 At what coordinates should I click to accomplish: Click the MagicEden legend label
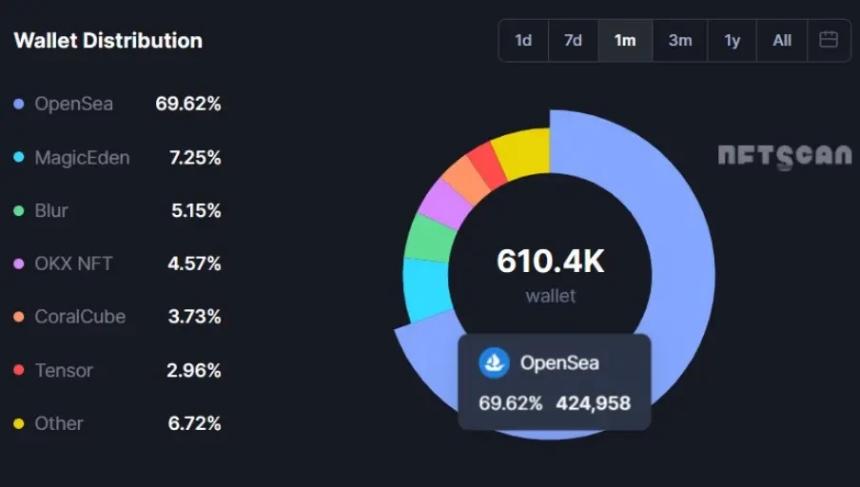click(x=82, y=157)
